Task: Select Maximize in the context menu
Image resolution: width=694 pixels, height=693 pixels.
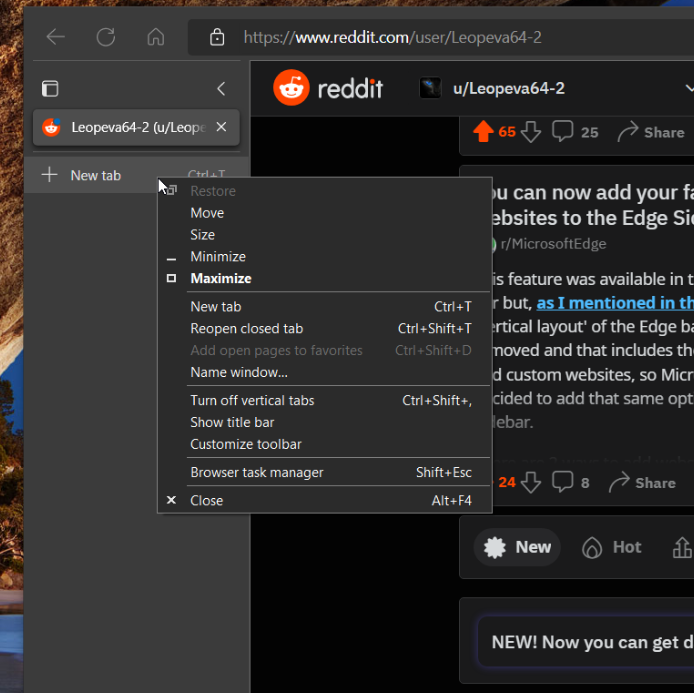Action: (x=324, y=278)
